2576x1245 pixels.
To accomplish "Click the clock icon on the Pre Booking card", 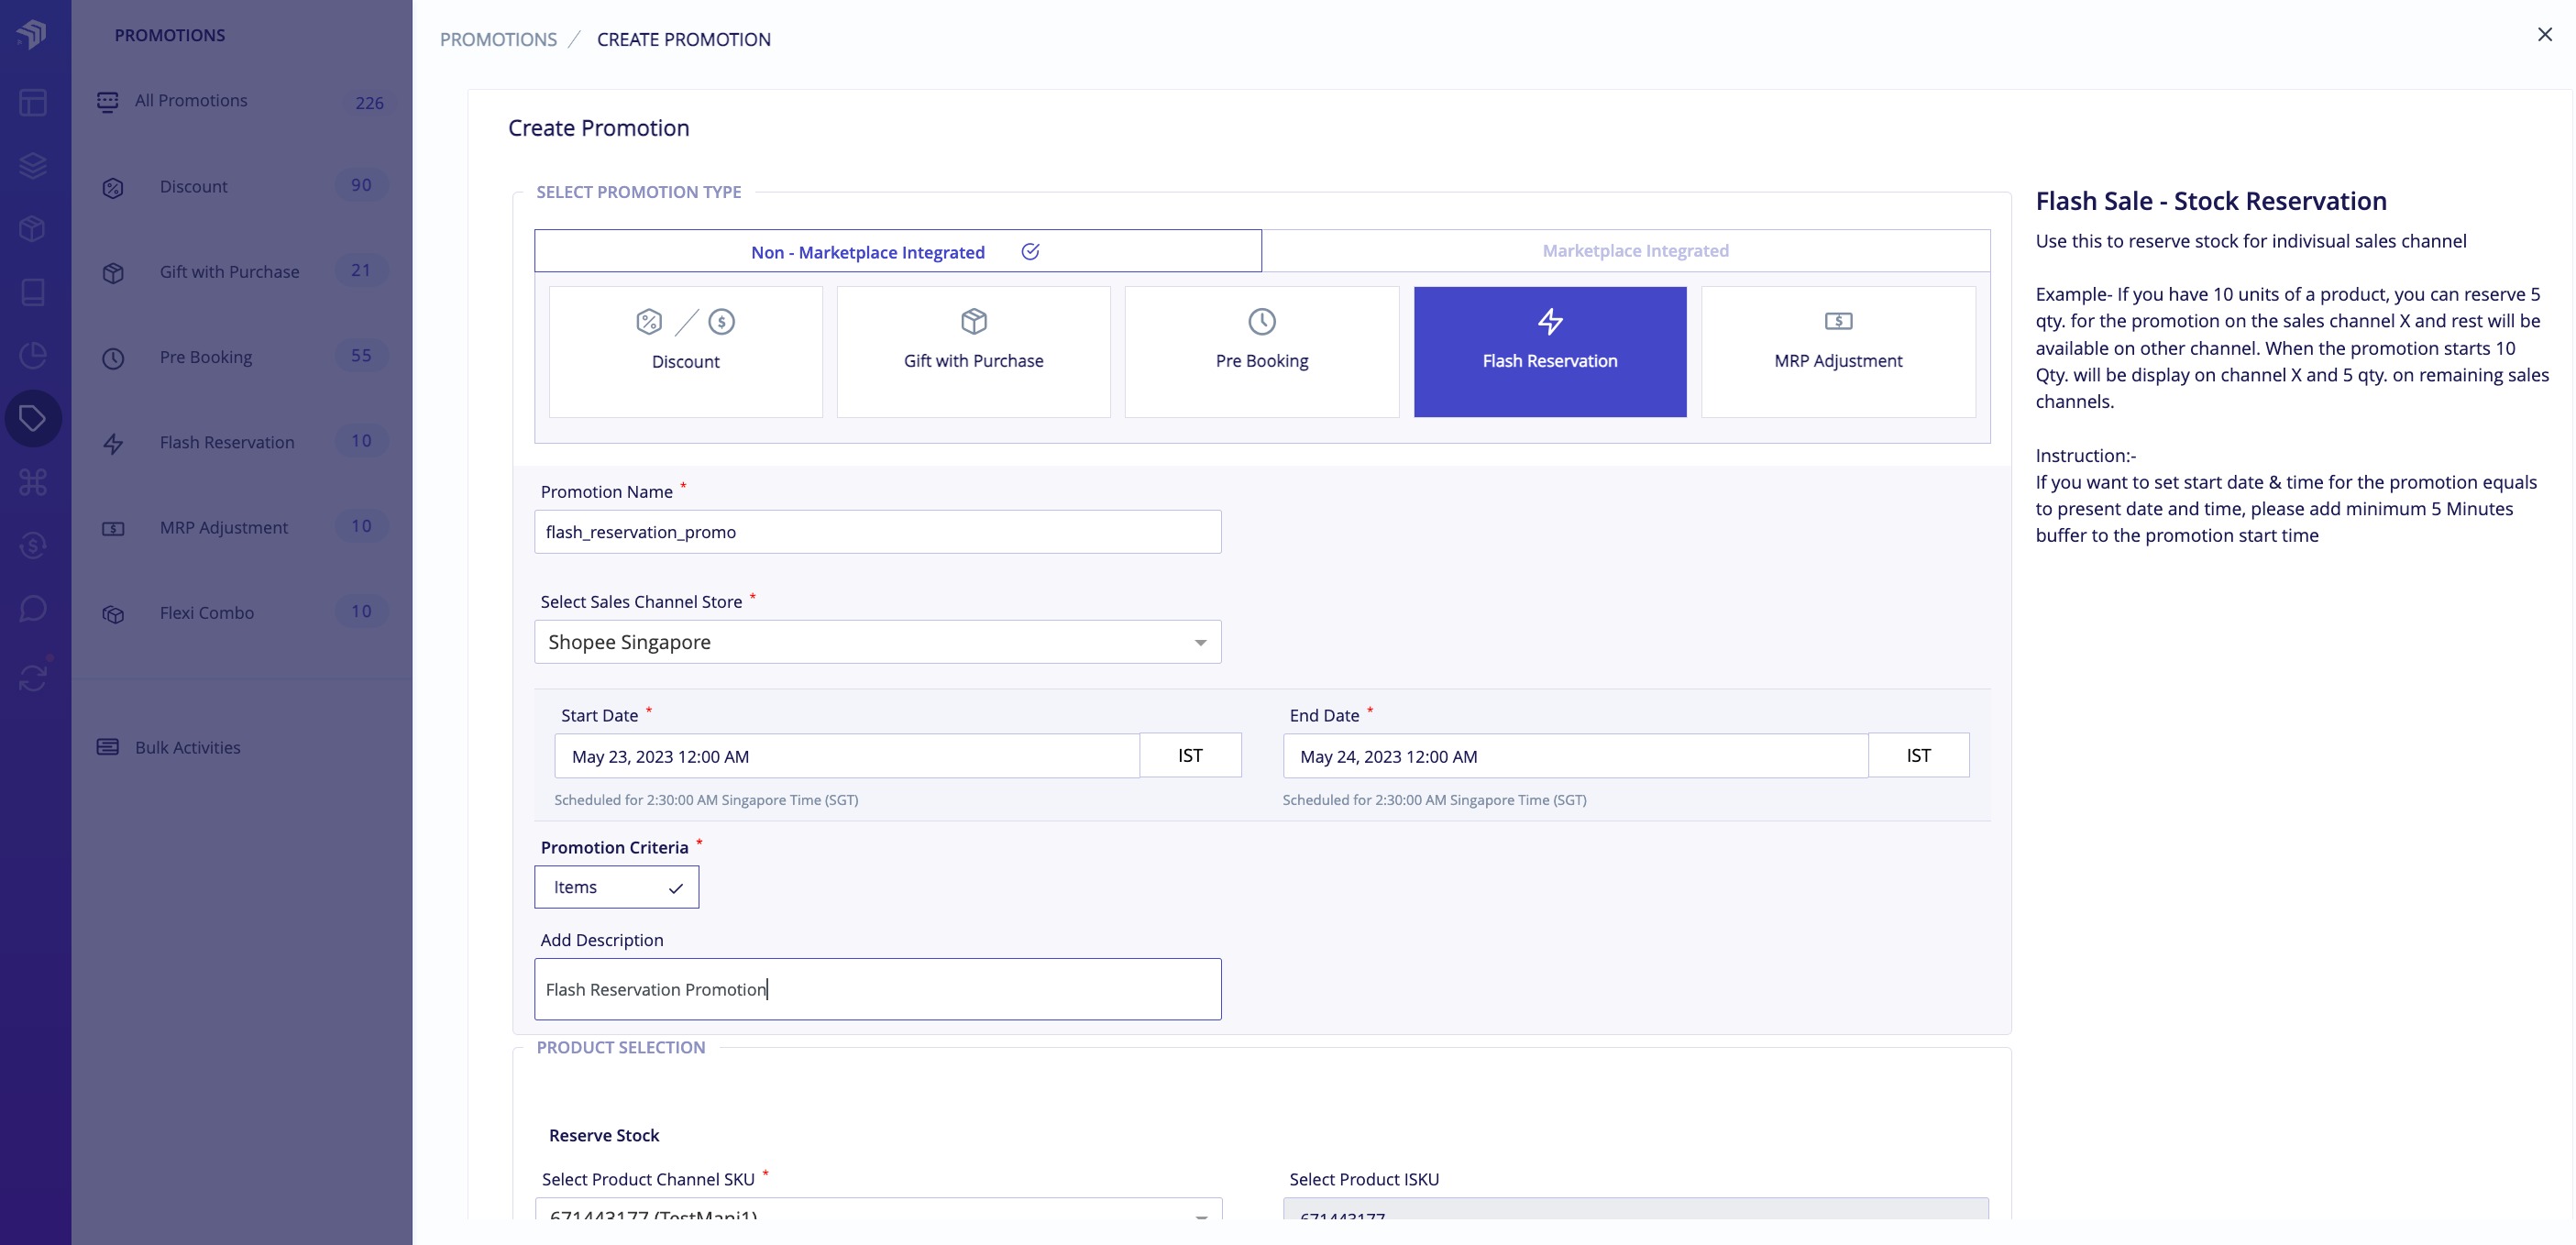I will 1262,321.
